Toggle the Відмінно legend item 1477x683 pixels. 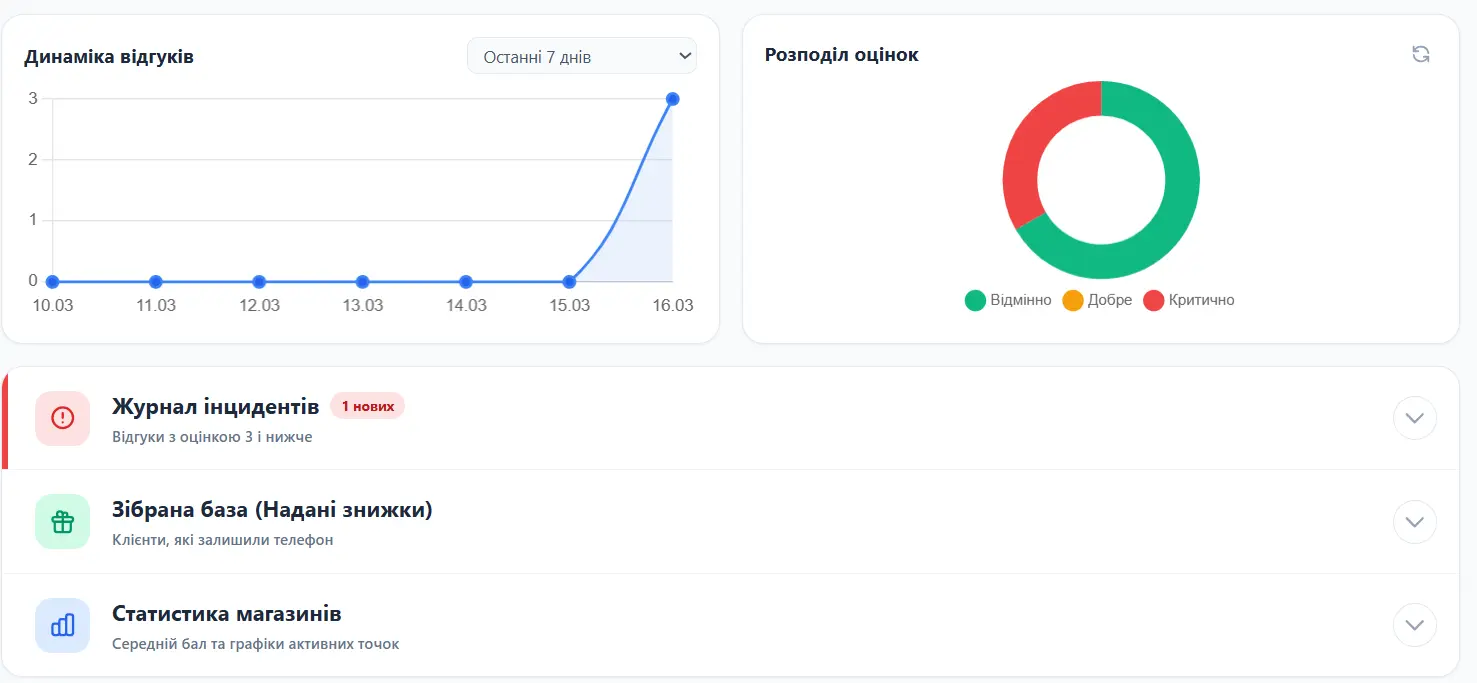[x=1008, y=300]
